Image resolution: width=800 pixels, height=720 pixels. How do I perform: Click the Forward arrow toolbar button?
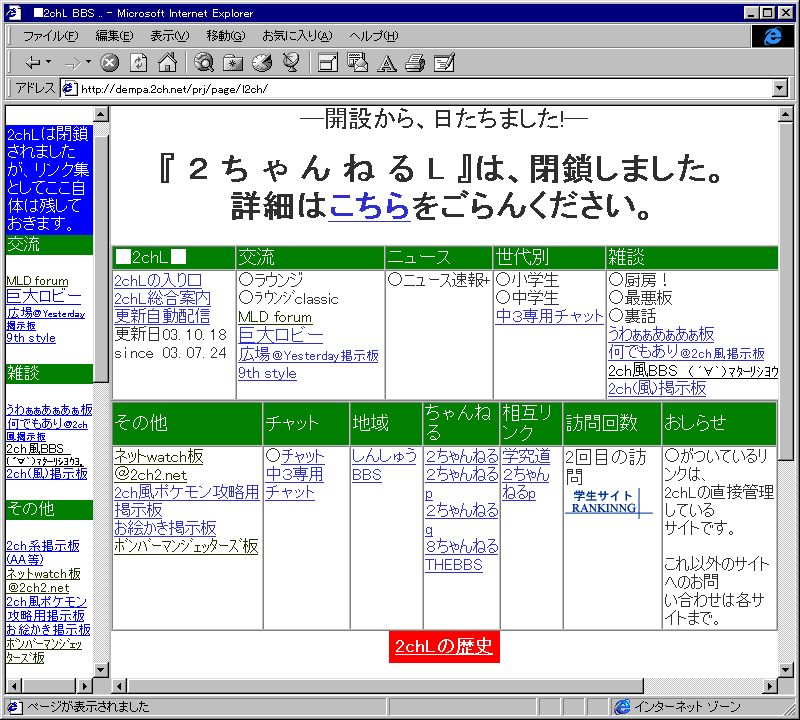tap(72, 63)
